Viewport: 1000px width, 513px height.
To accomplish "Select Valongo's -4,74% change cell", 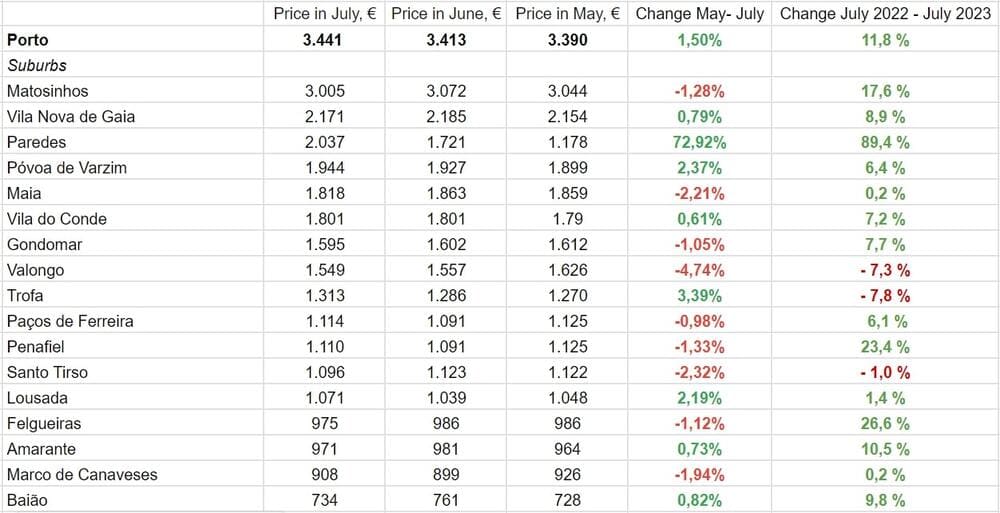I will point(698,270).
